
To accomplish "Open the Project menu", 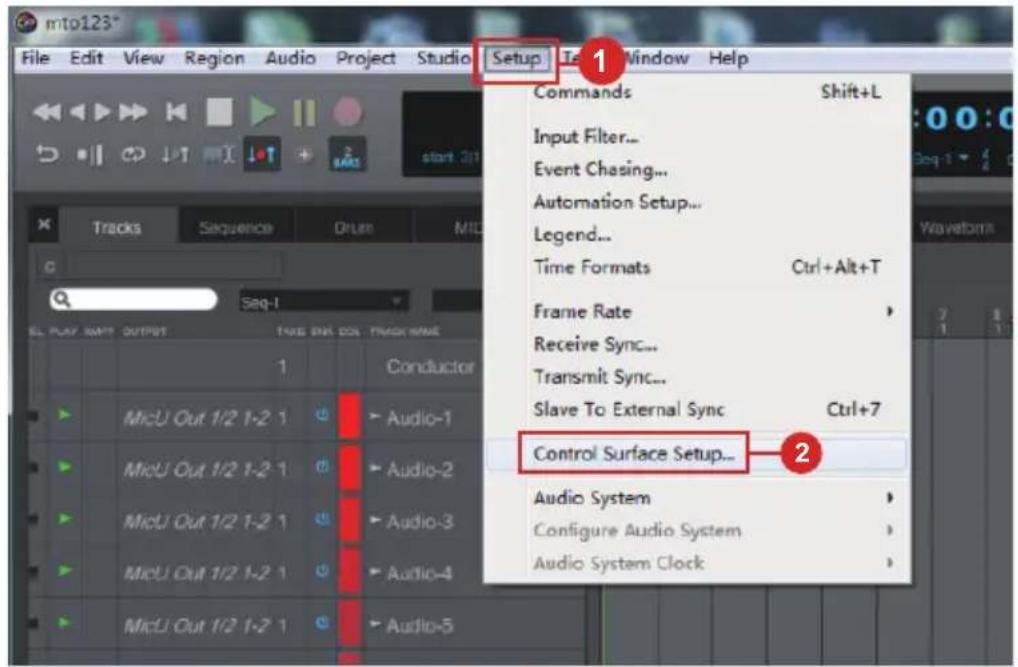I will [x=366, y=58].
